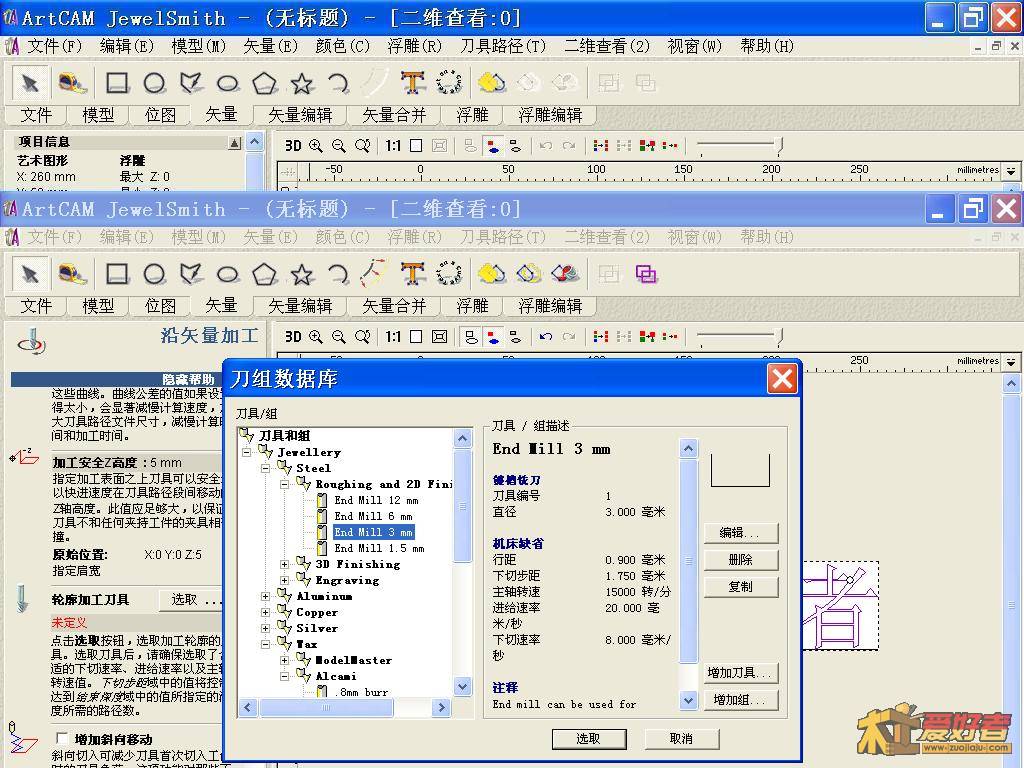Viewport: 1024px width, 768px height.
Task: Switch to 浮雕编辑 tab in back window
Action: (550, 115)
